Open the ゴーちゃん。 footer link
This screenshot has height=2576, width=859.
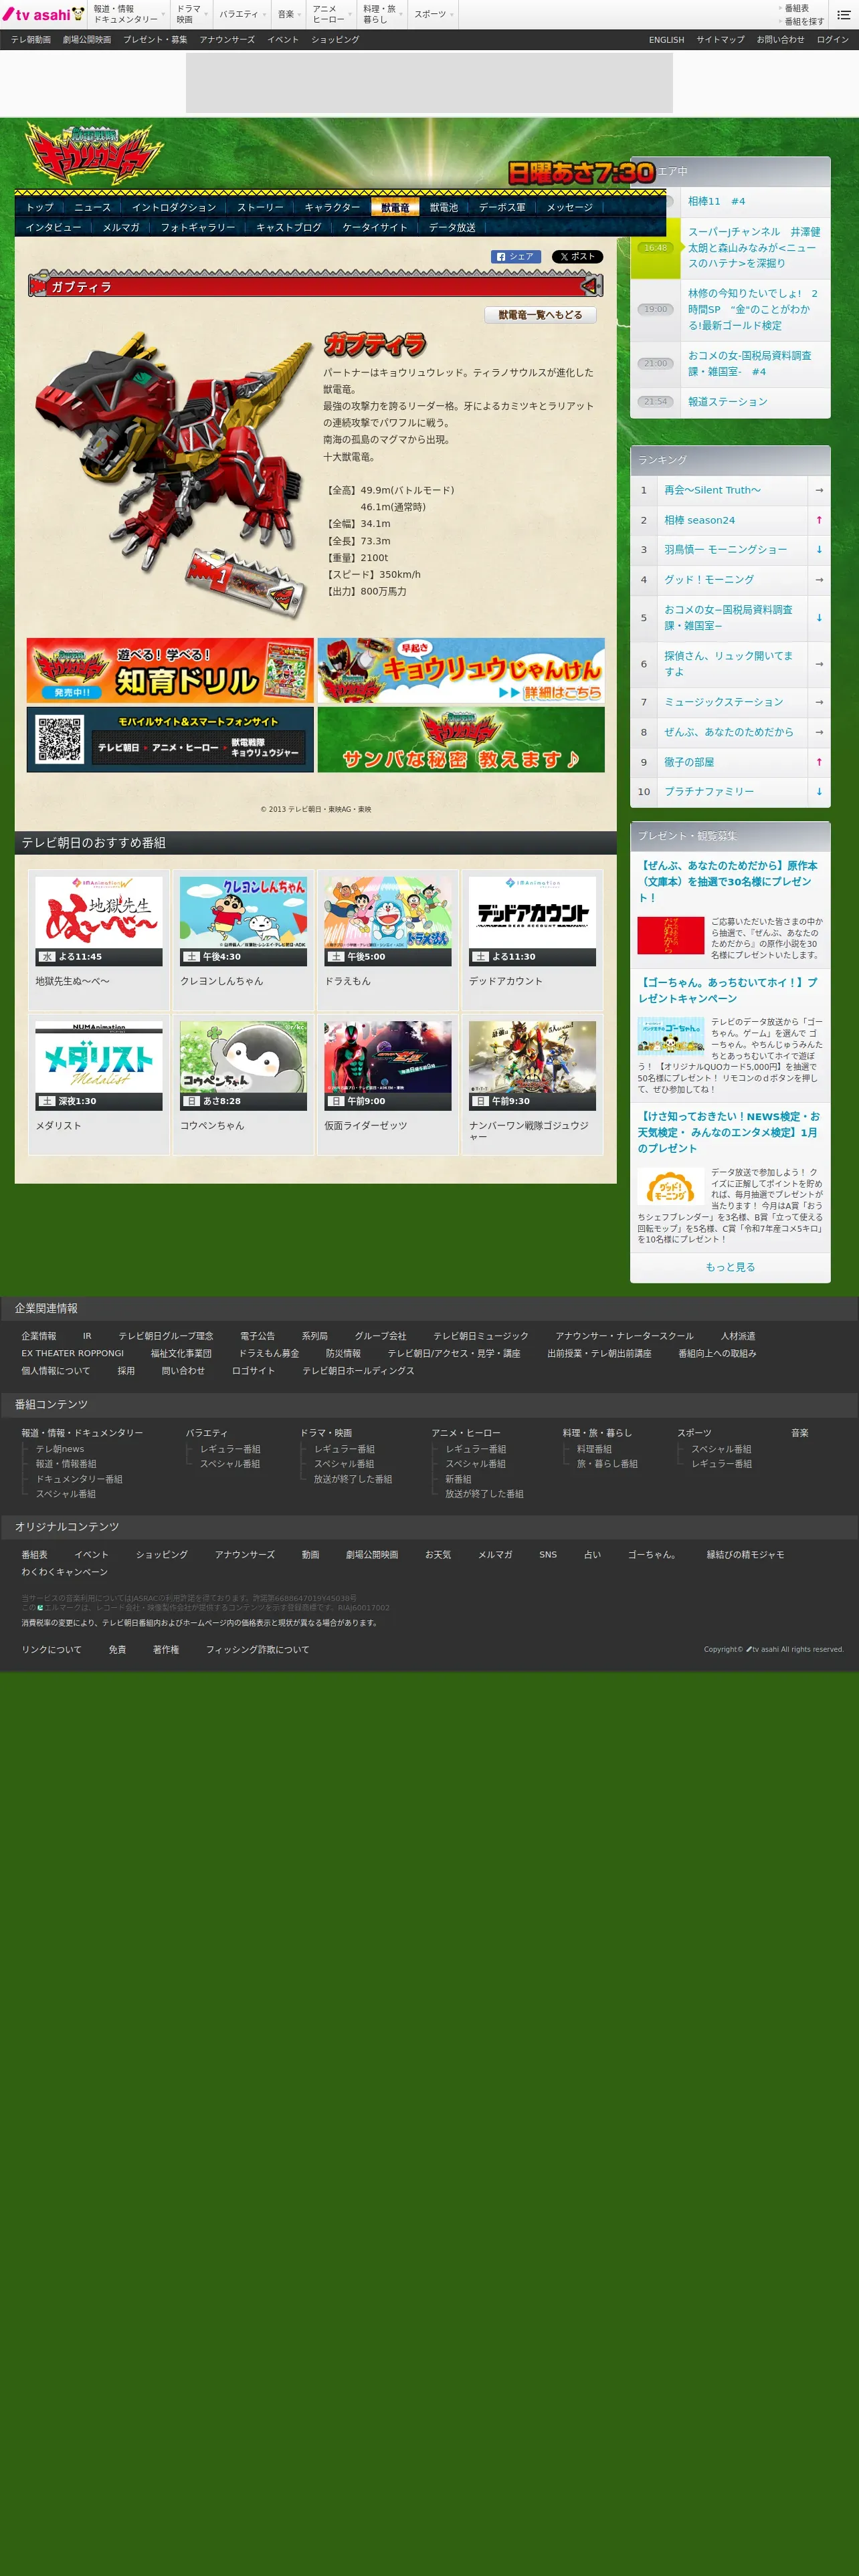(654, 1554)
